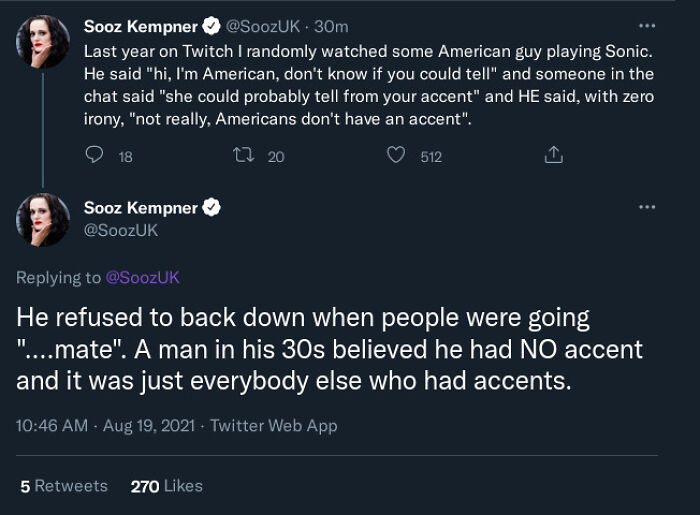700x515 pixels.
Task: View the 5 Retweets list
Action: click(x=64, y=486)
